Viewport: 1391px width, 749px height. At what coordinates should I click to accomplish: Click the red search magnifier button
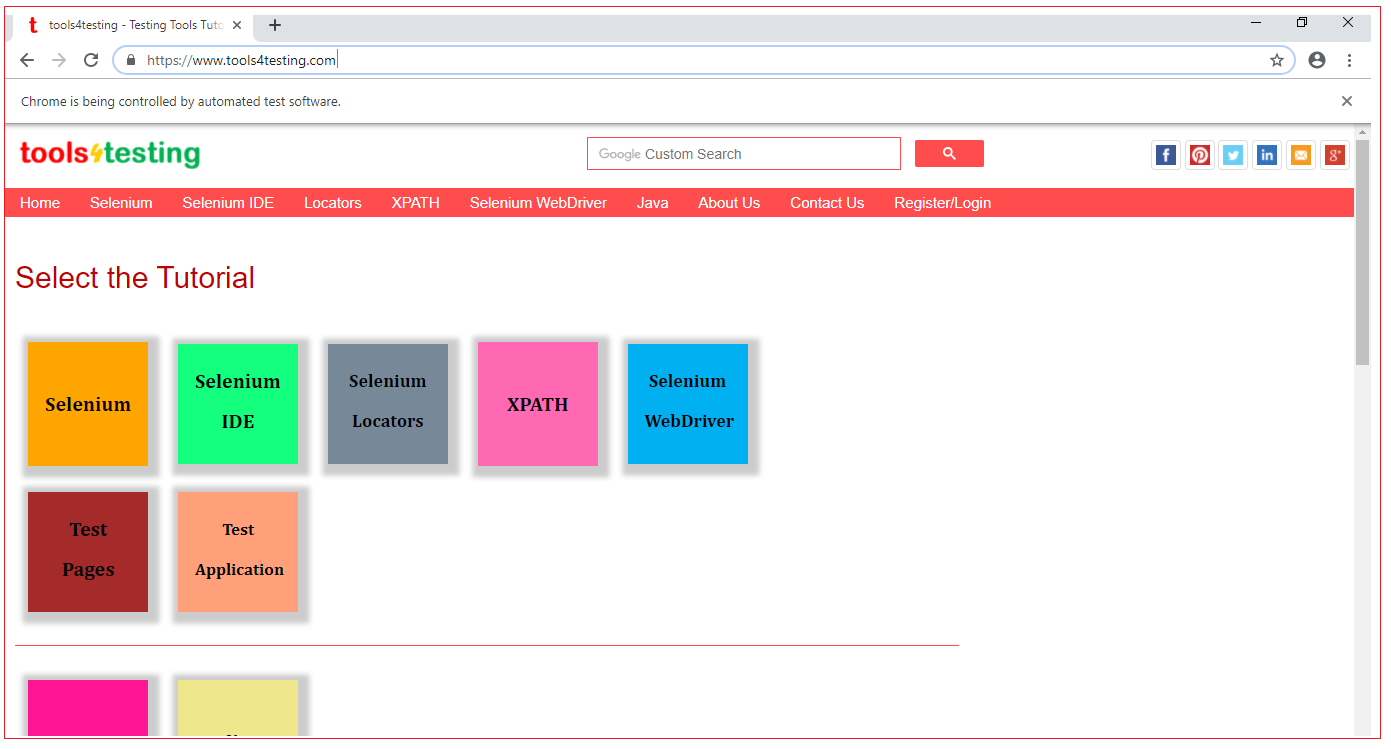tap(949, 154)
